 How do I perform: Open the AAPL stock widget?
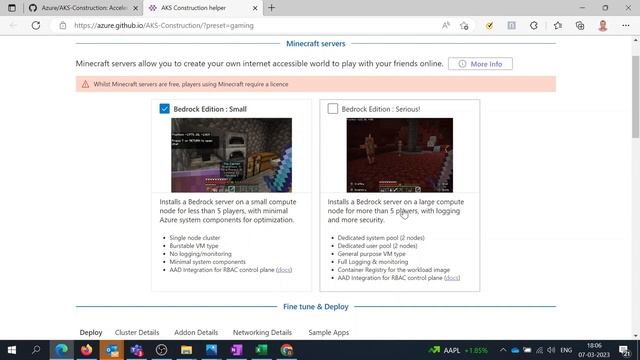(x=458, y=350)
